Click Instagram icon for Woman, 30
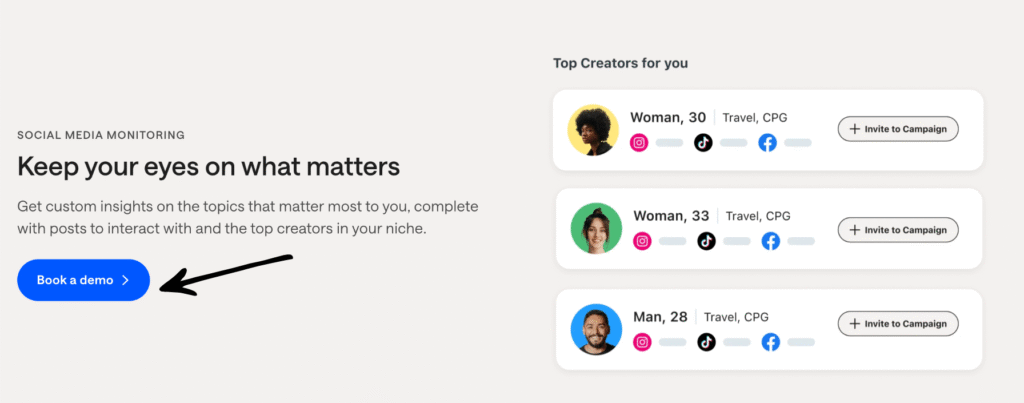 point(640,143)
